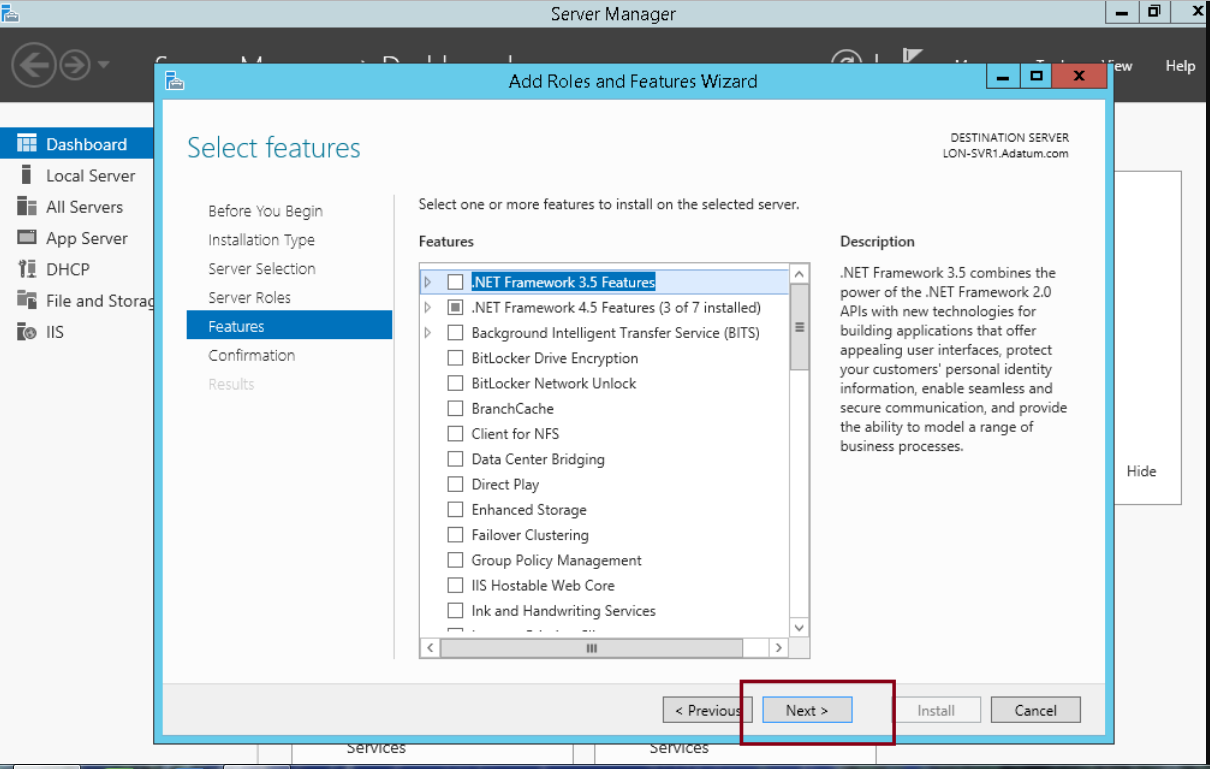Click the Next button
Screen dimensions: 1210x769
[x=807, y=710]
